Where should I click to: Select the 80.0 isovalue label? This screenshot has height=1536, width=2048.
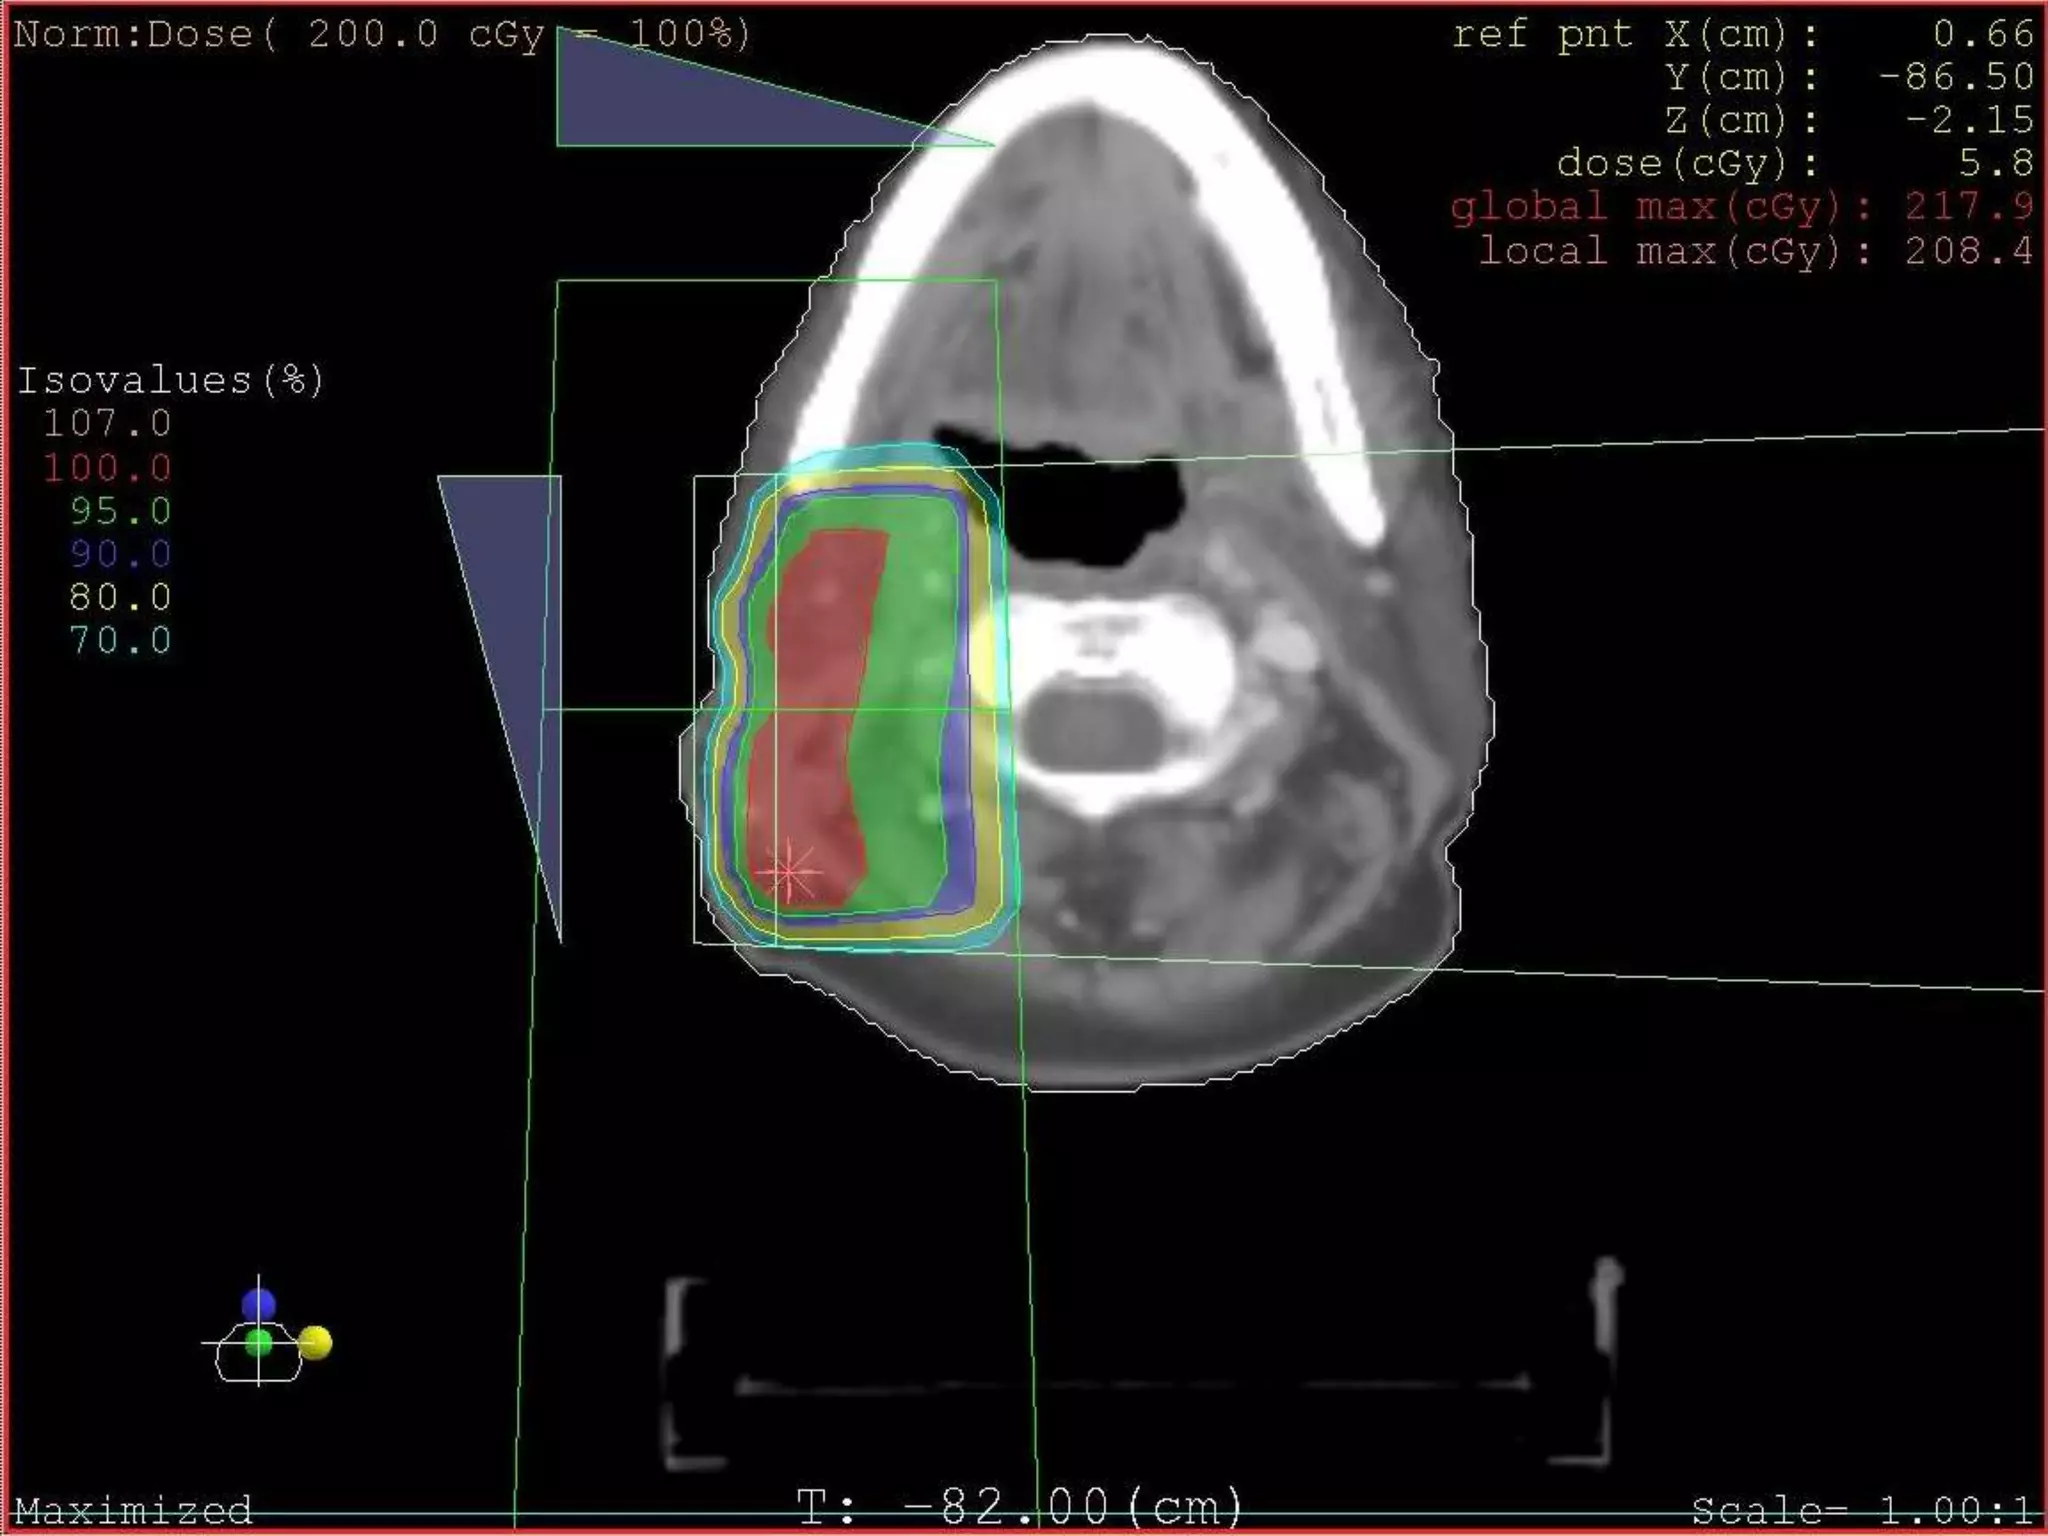click(120, 597)
